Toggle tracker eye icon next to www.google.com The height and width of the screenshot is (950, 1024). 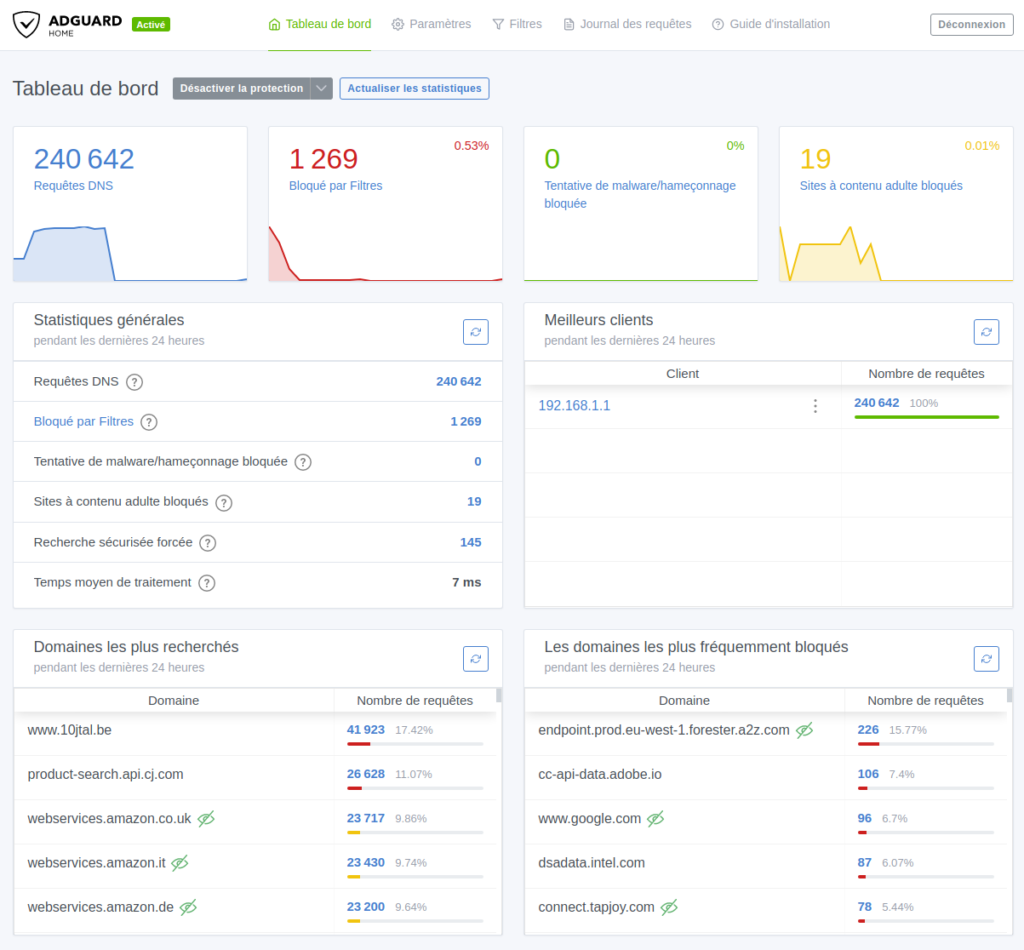[655, 819]
